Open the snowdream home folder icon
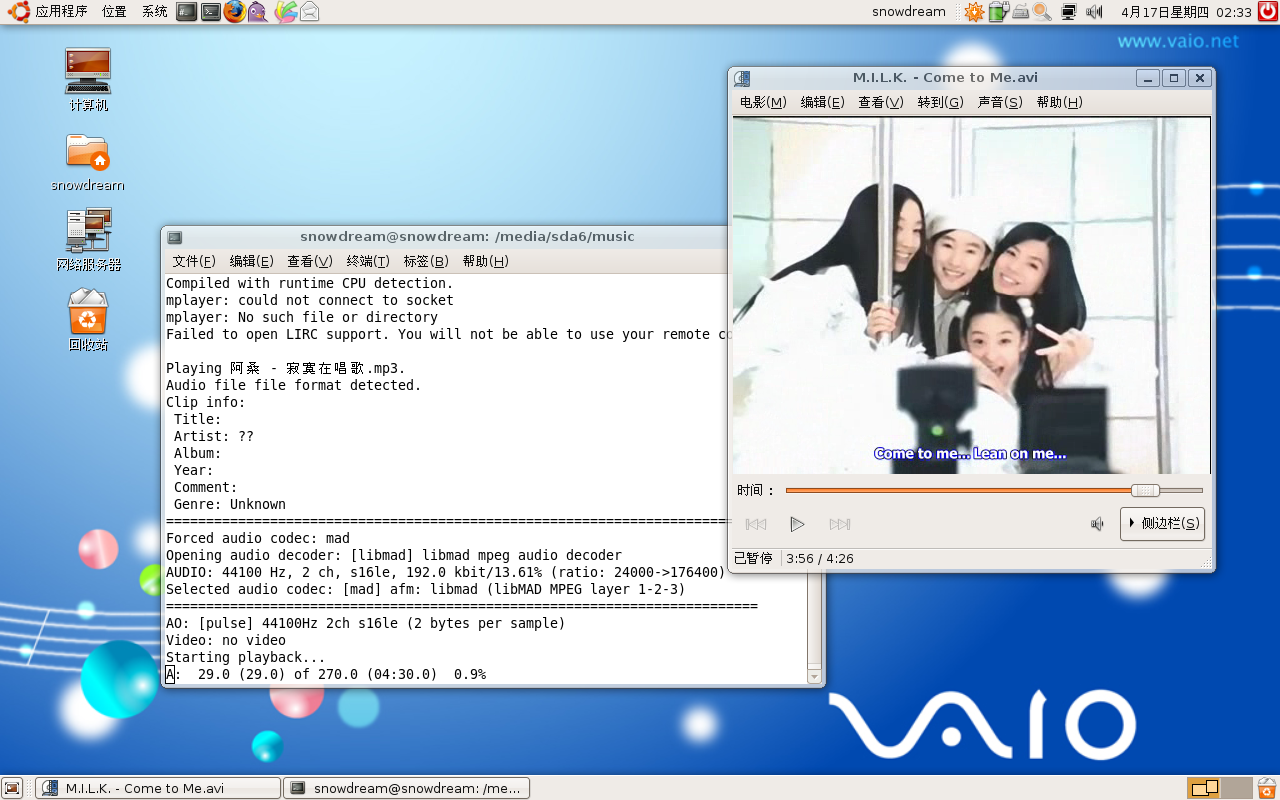 [88, 162]
